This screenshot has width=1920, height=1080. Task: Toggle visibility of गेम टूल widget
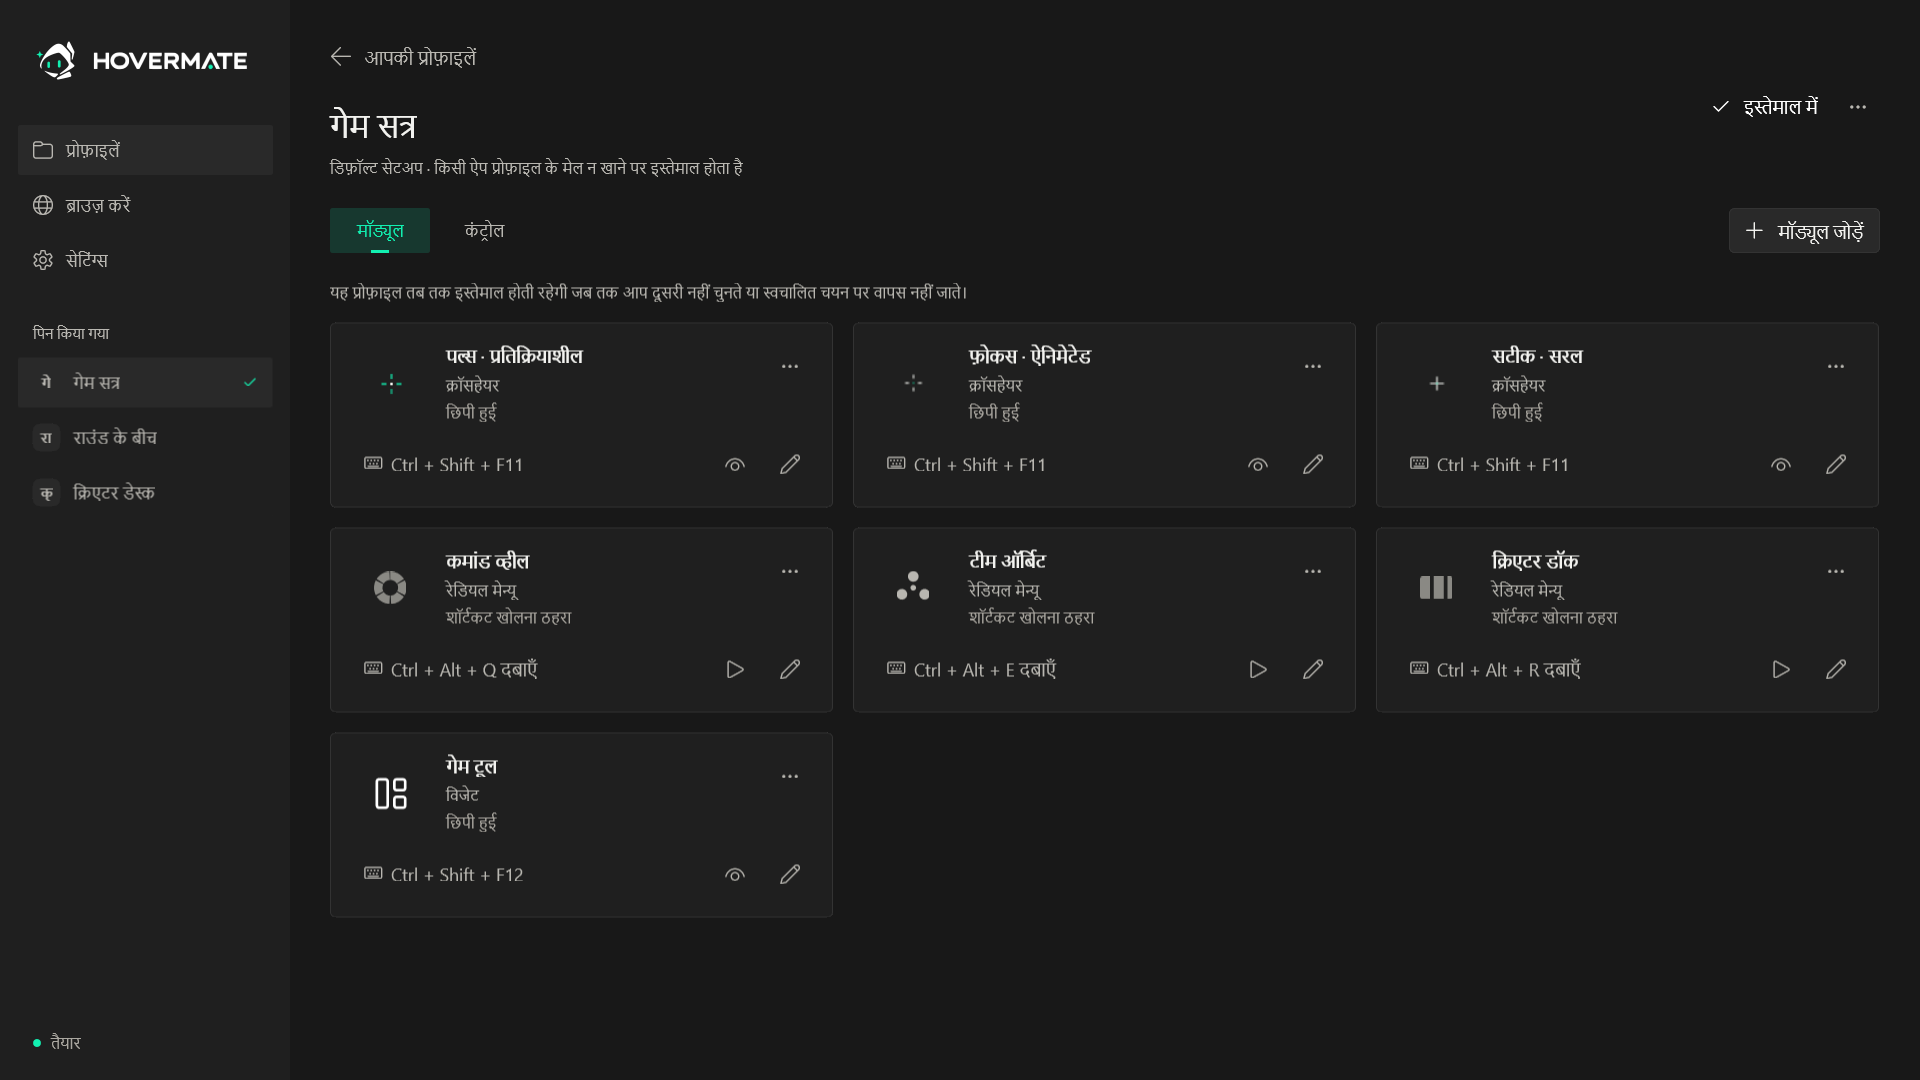(x=735, y=874)
